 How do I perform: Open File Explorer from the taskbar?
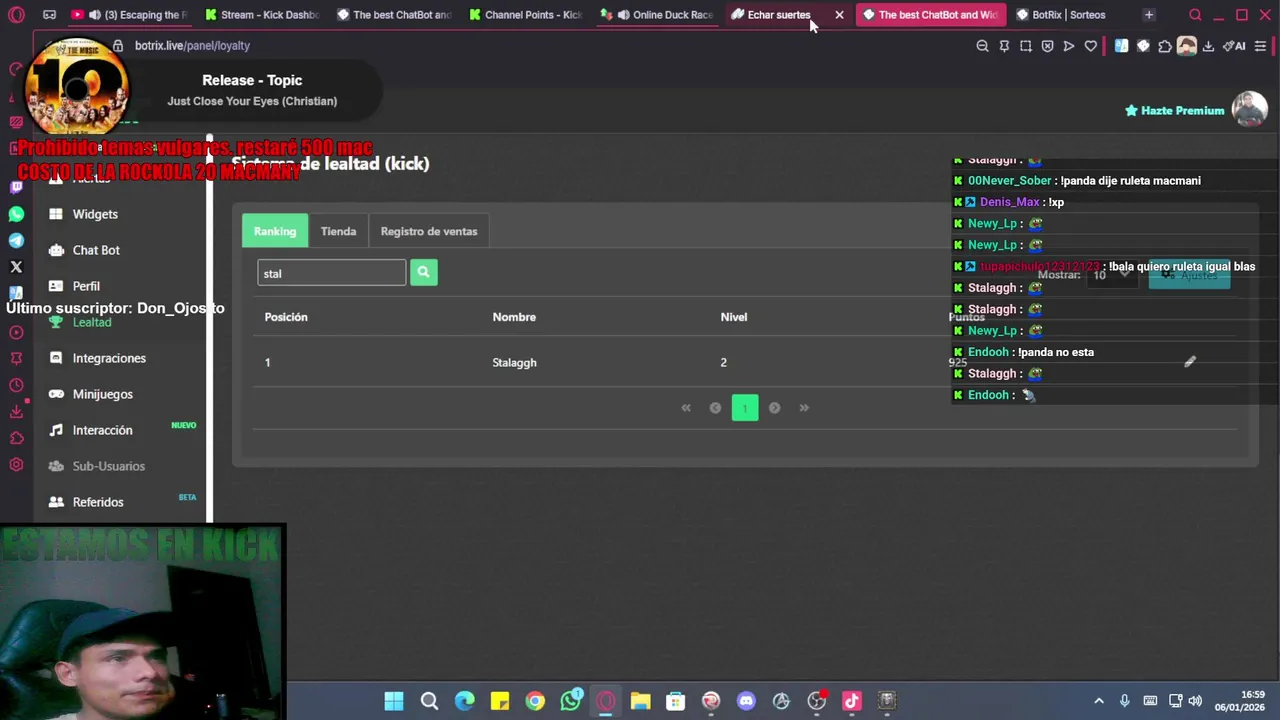coord(640,701)
